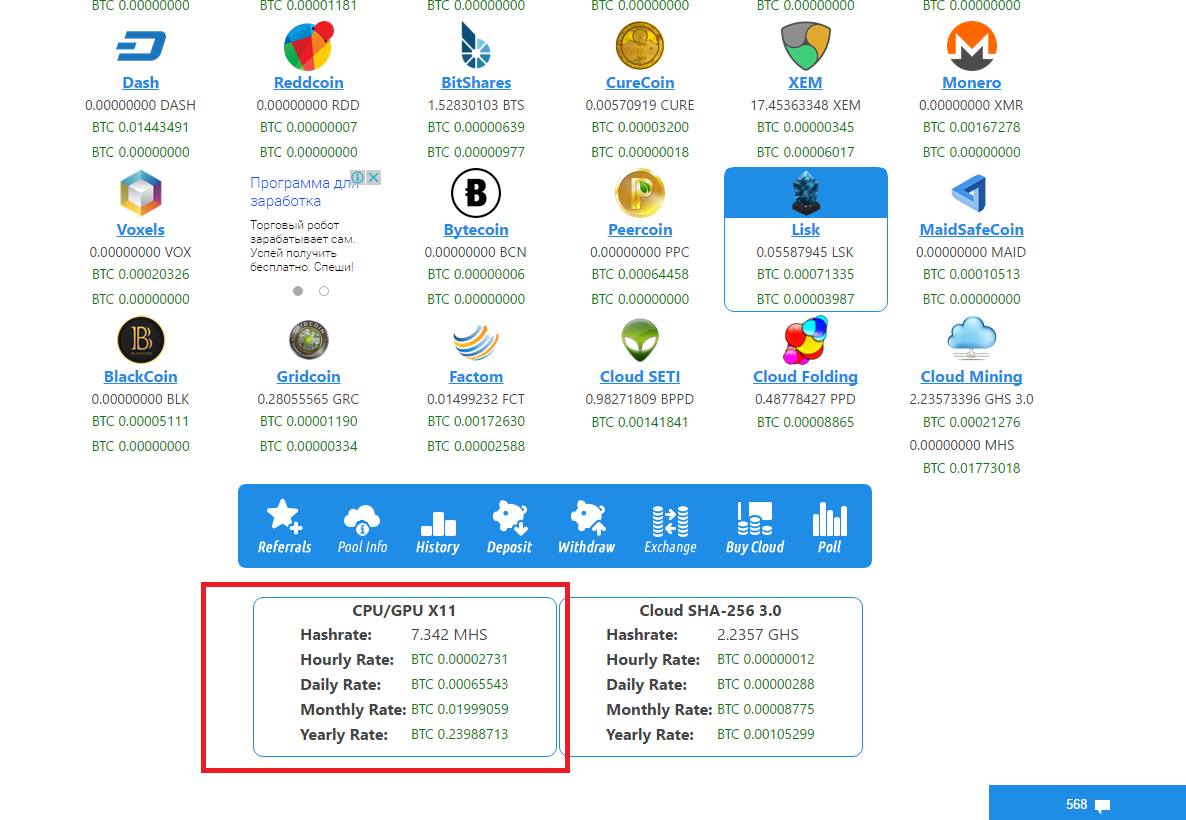Follow the XEM link

pyautogui.click(x=806, y=82)
